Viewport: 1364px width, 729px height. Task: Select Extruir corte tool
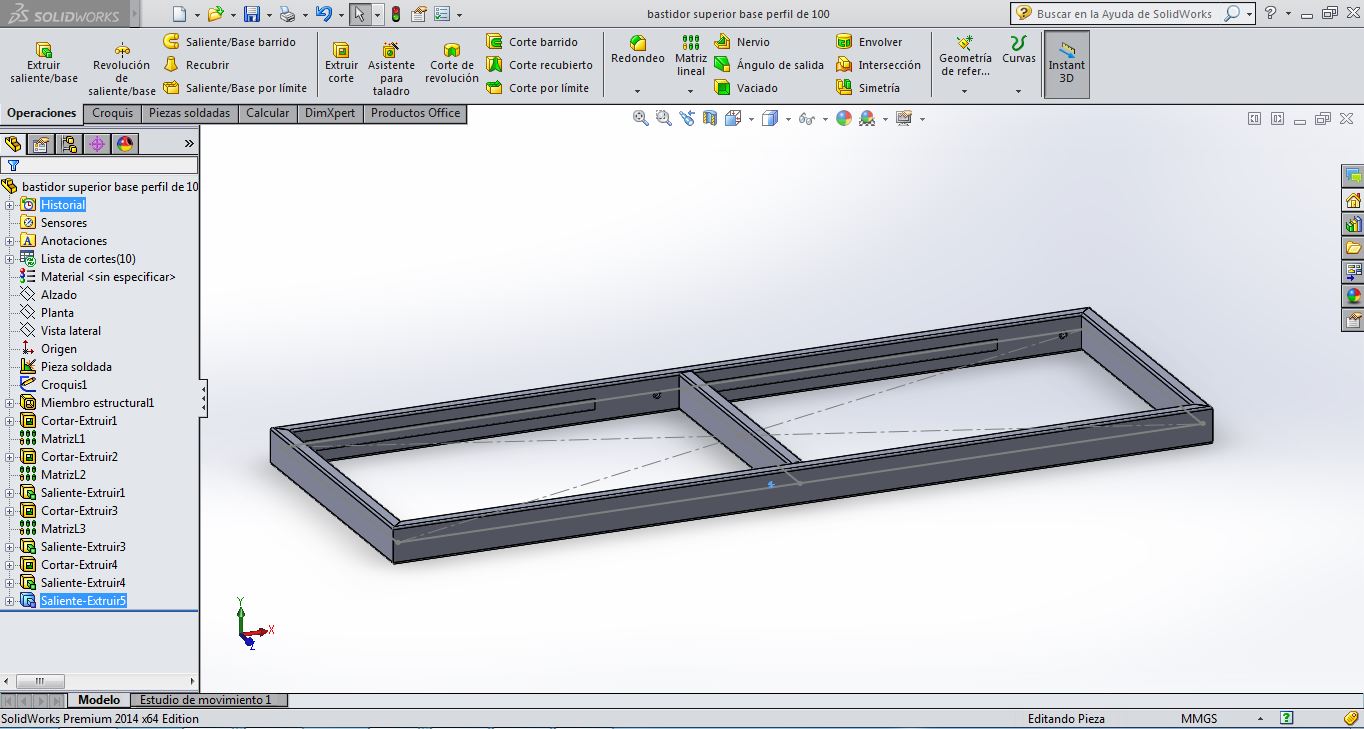tap(341, 63)
